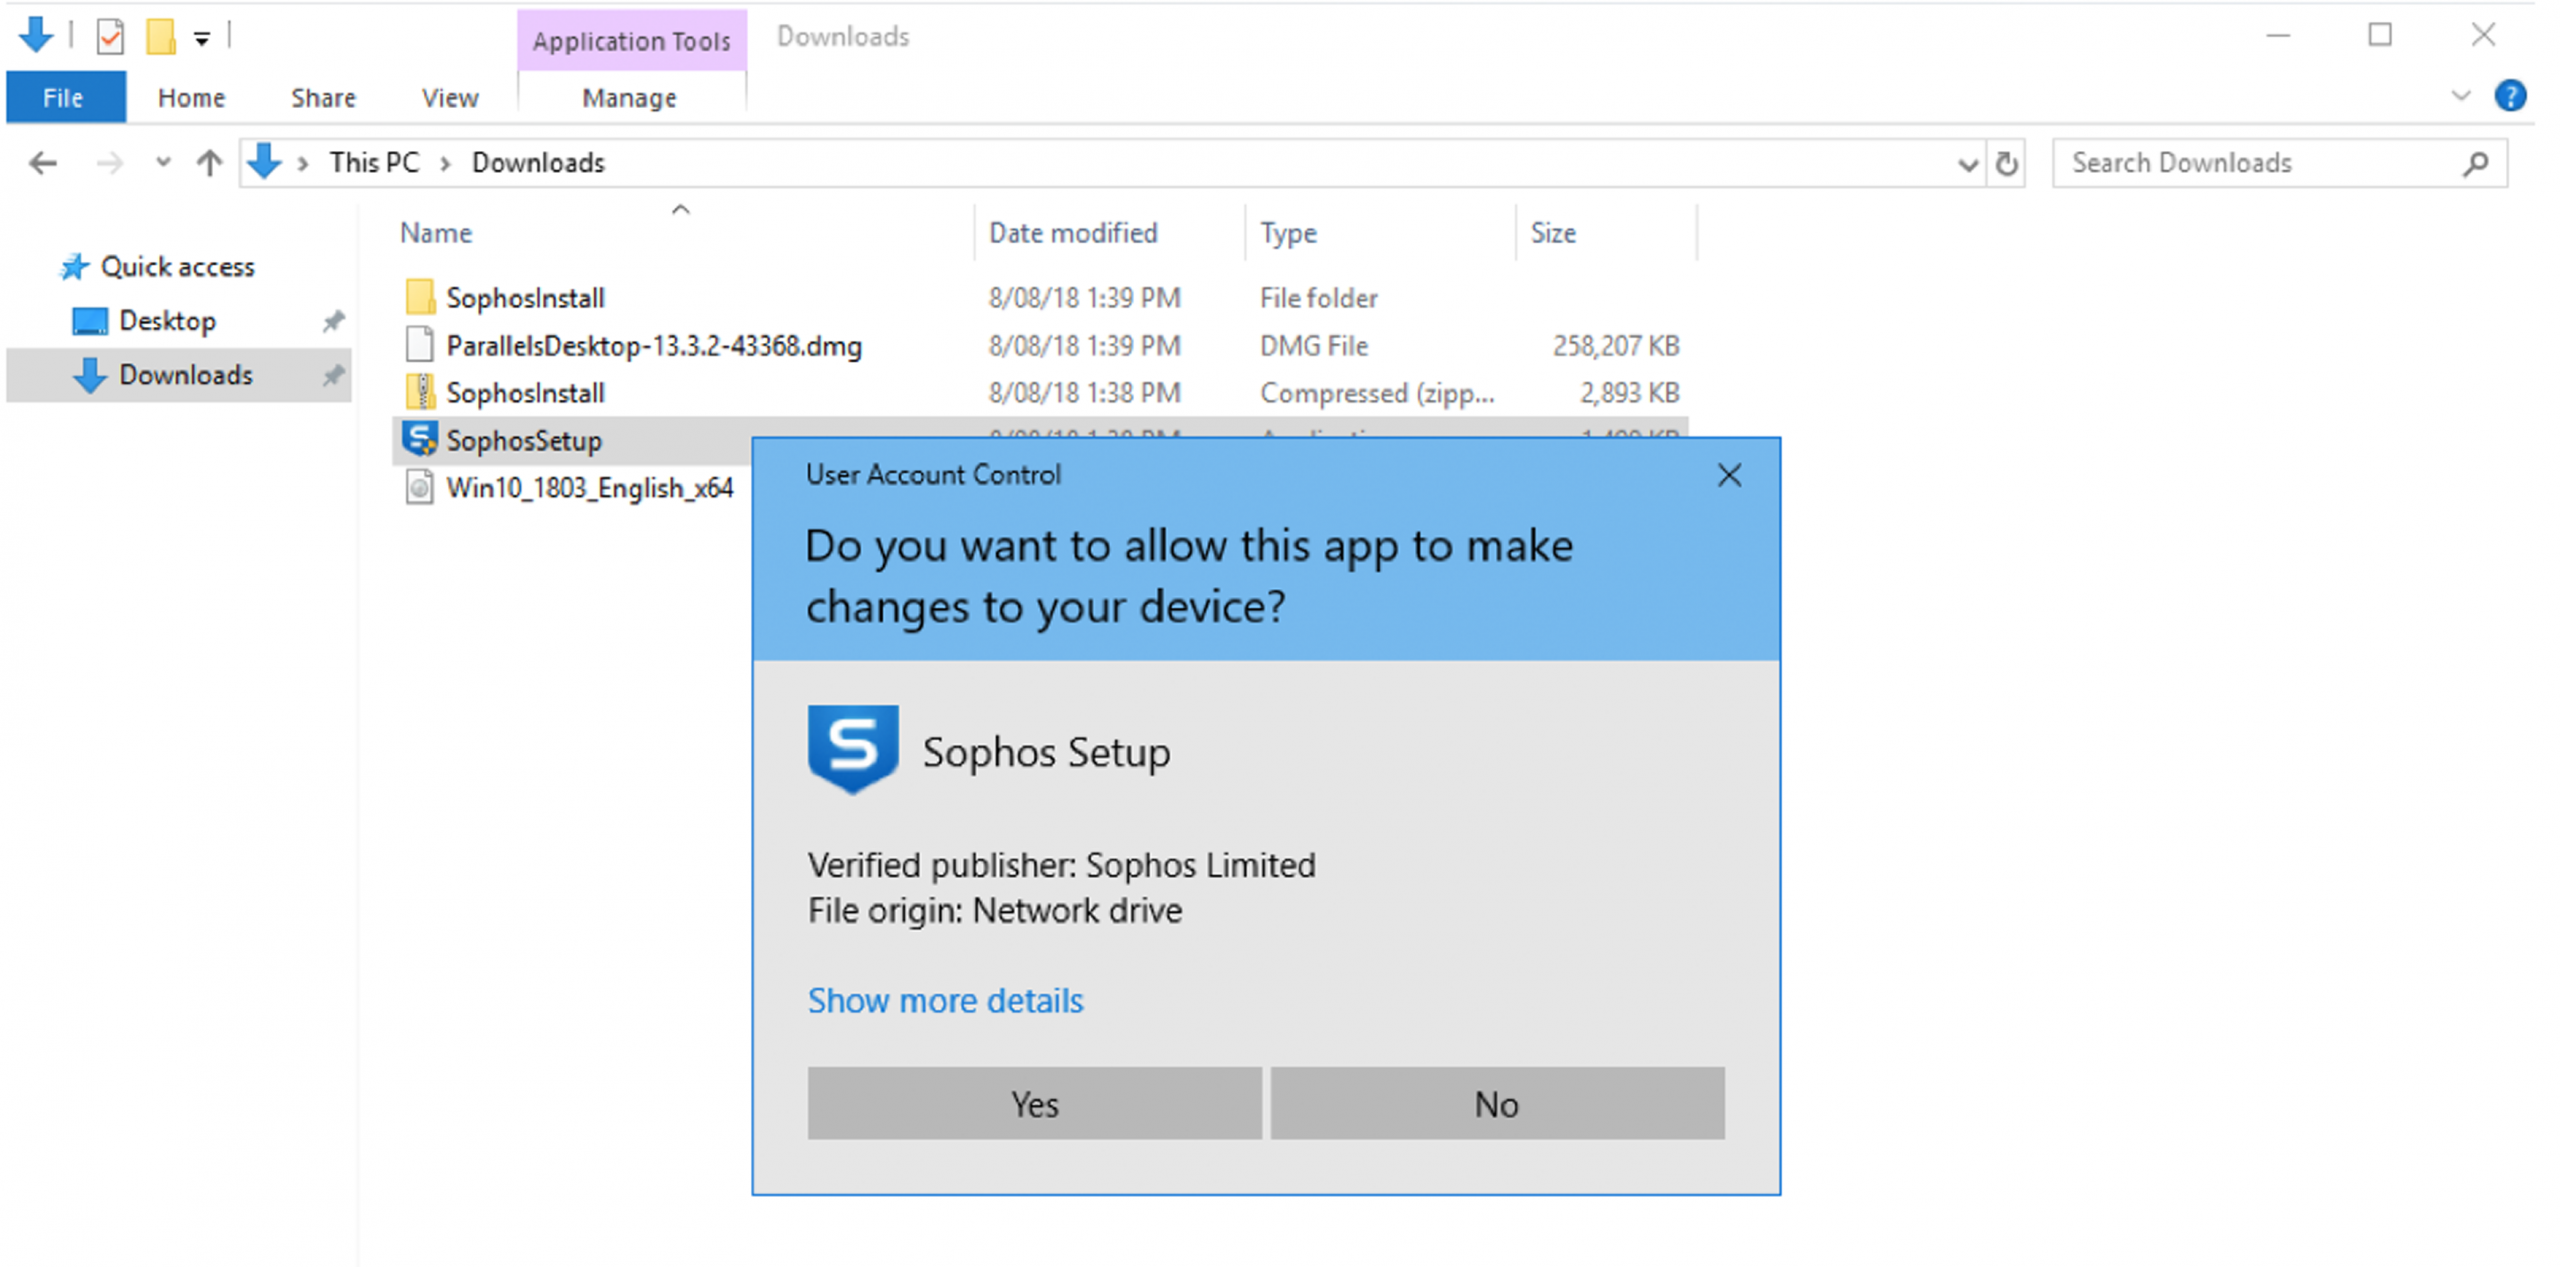Image resolution: width=2560 pixels, height=1267 pixels.
Task: Click the File folder type cell
Action: point(1319,298)
